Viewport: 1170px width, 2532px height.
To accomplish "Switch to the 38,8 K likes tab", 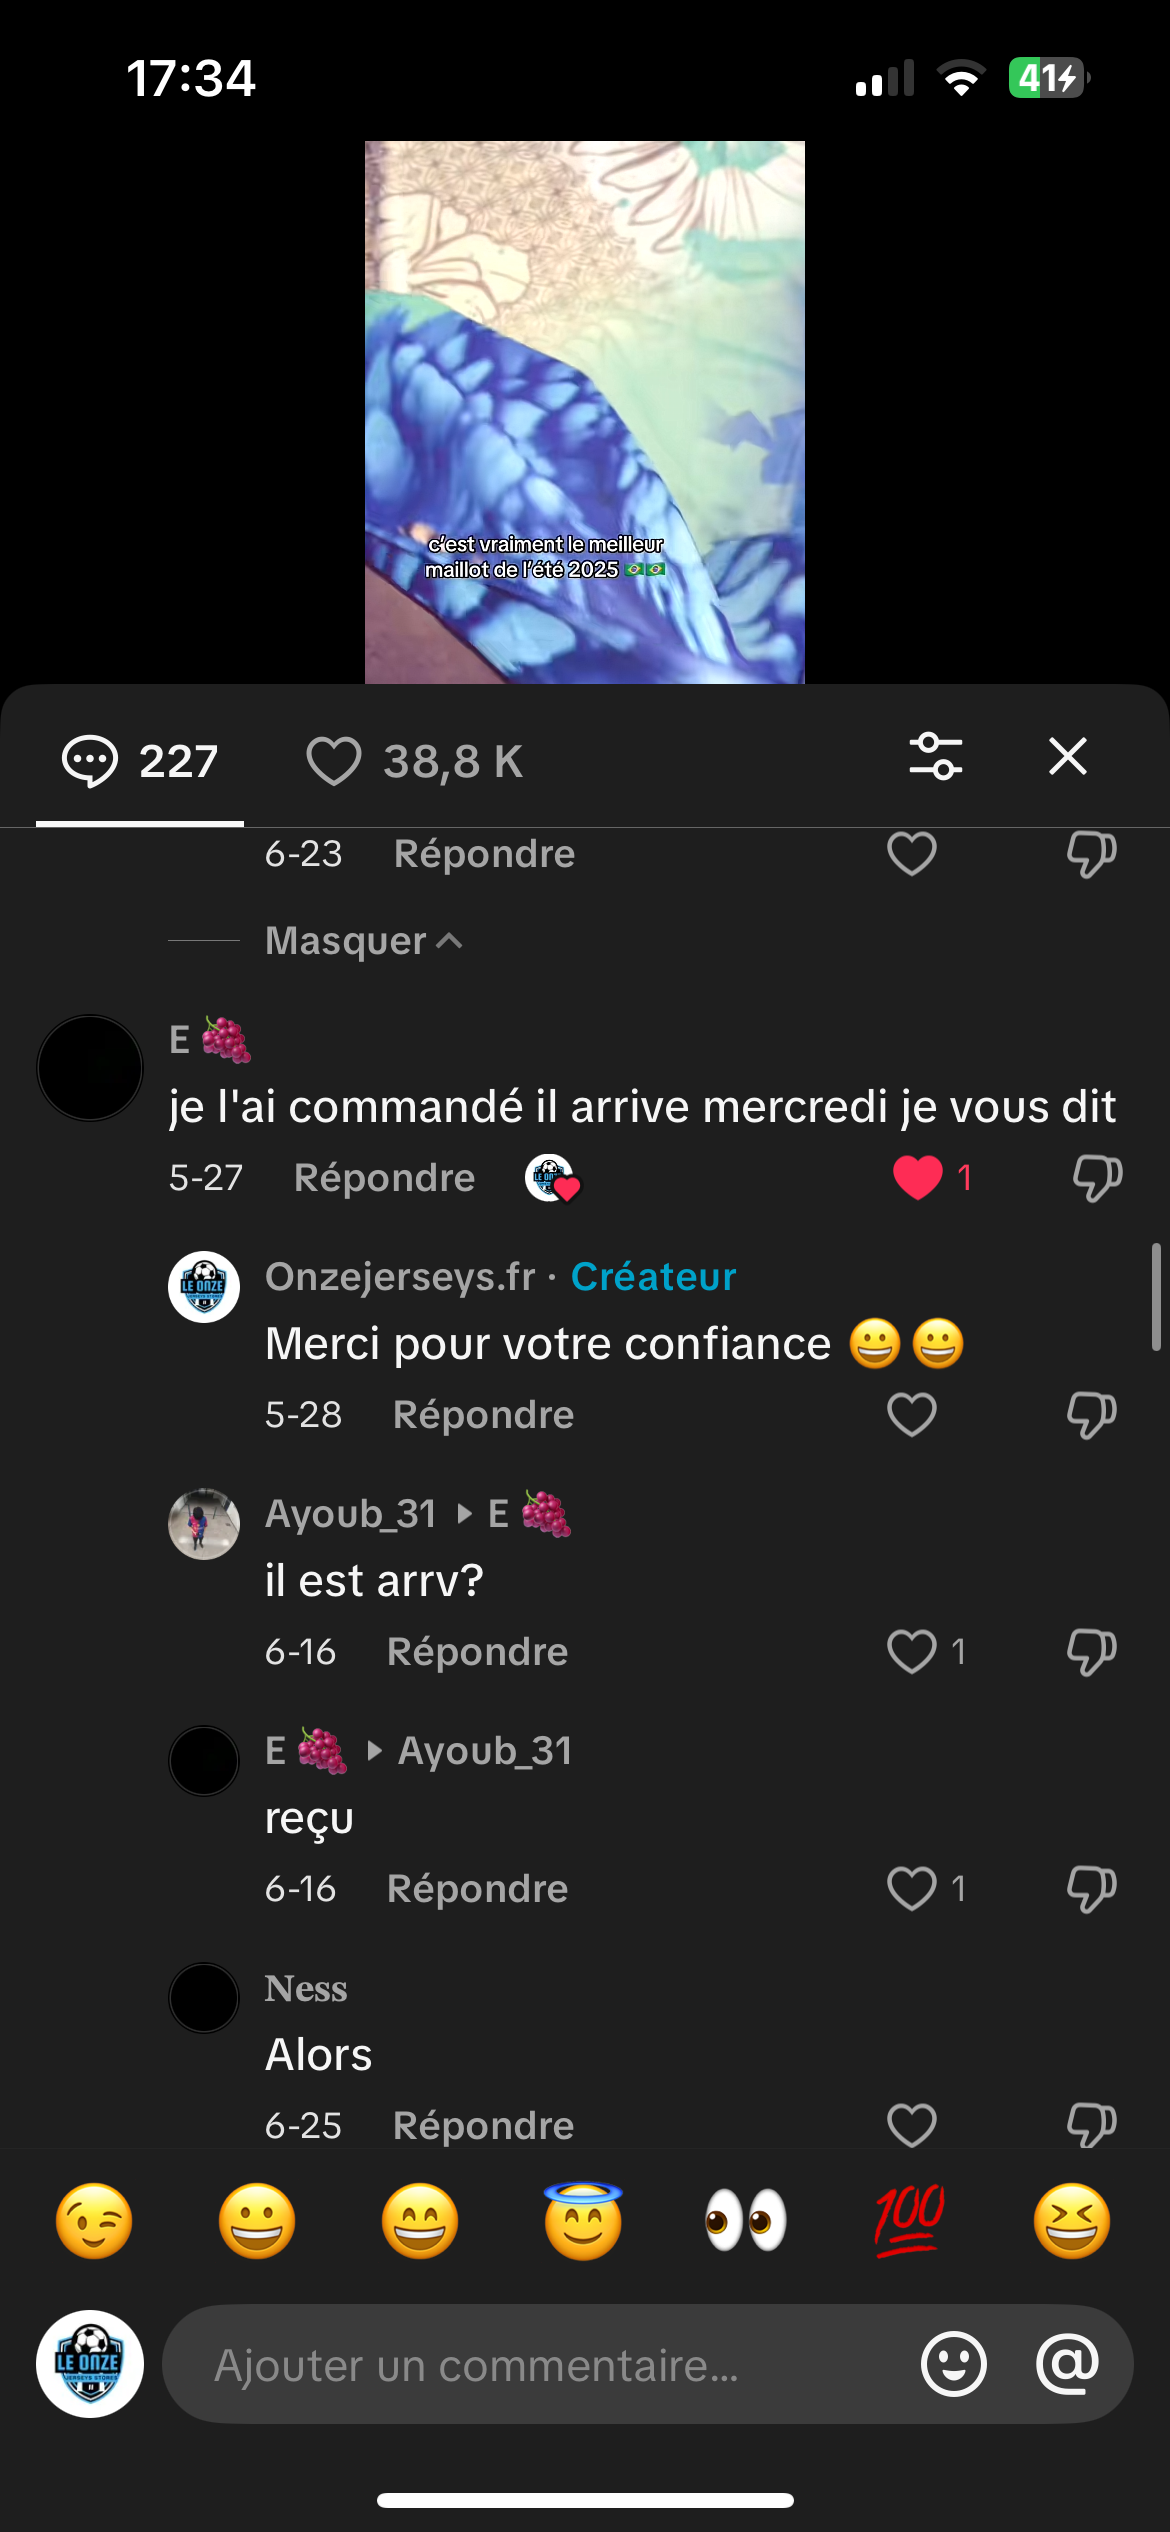I will 414,761.
